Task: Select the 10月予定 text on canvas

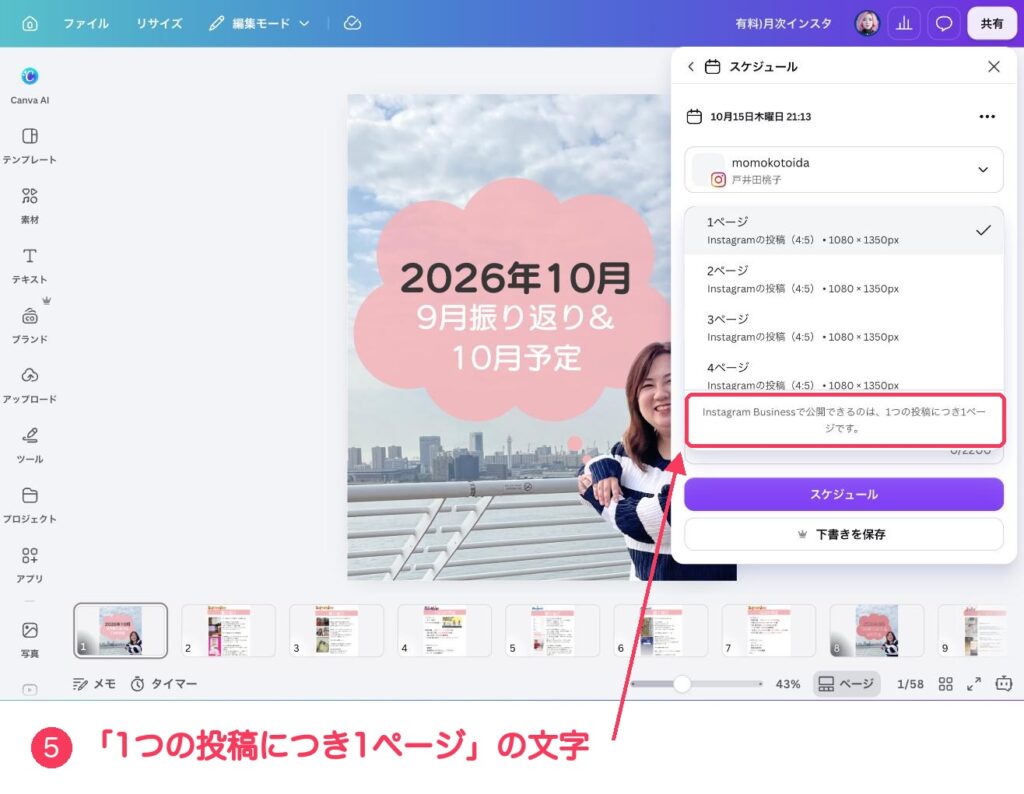Action: click(x=516, y=358)
